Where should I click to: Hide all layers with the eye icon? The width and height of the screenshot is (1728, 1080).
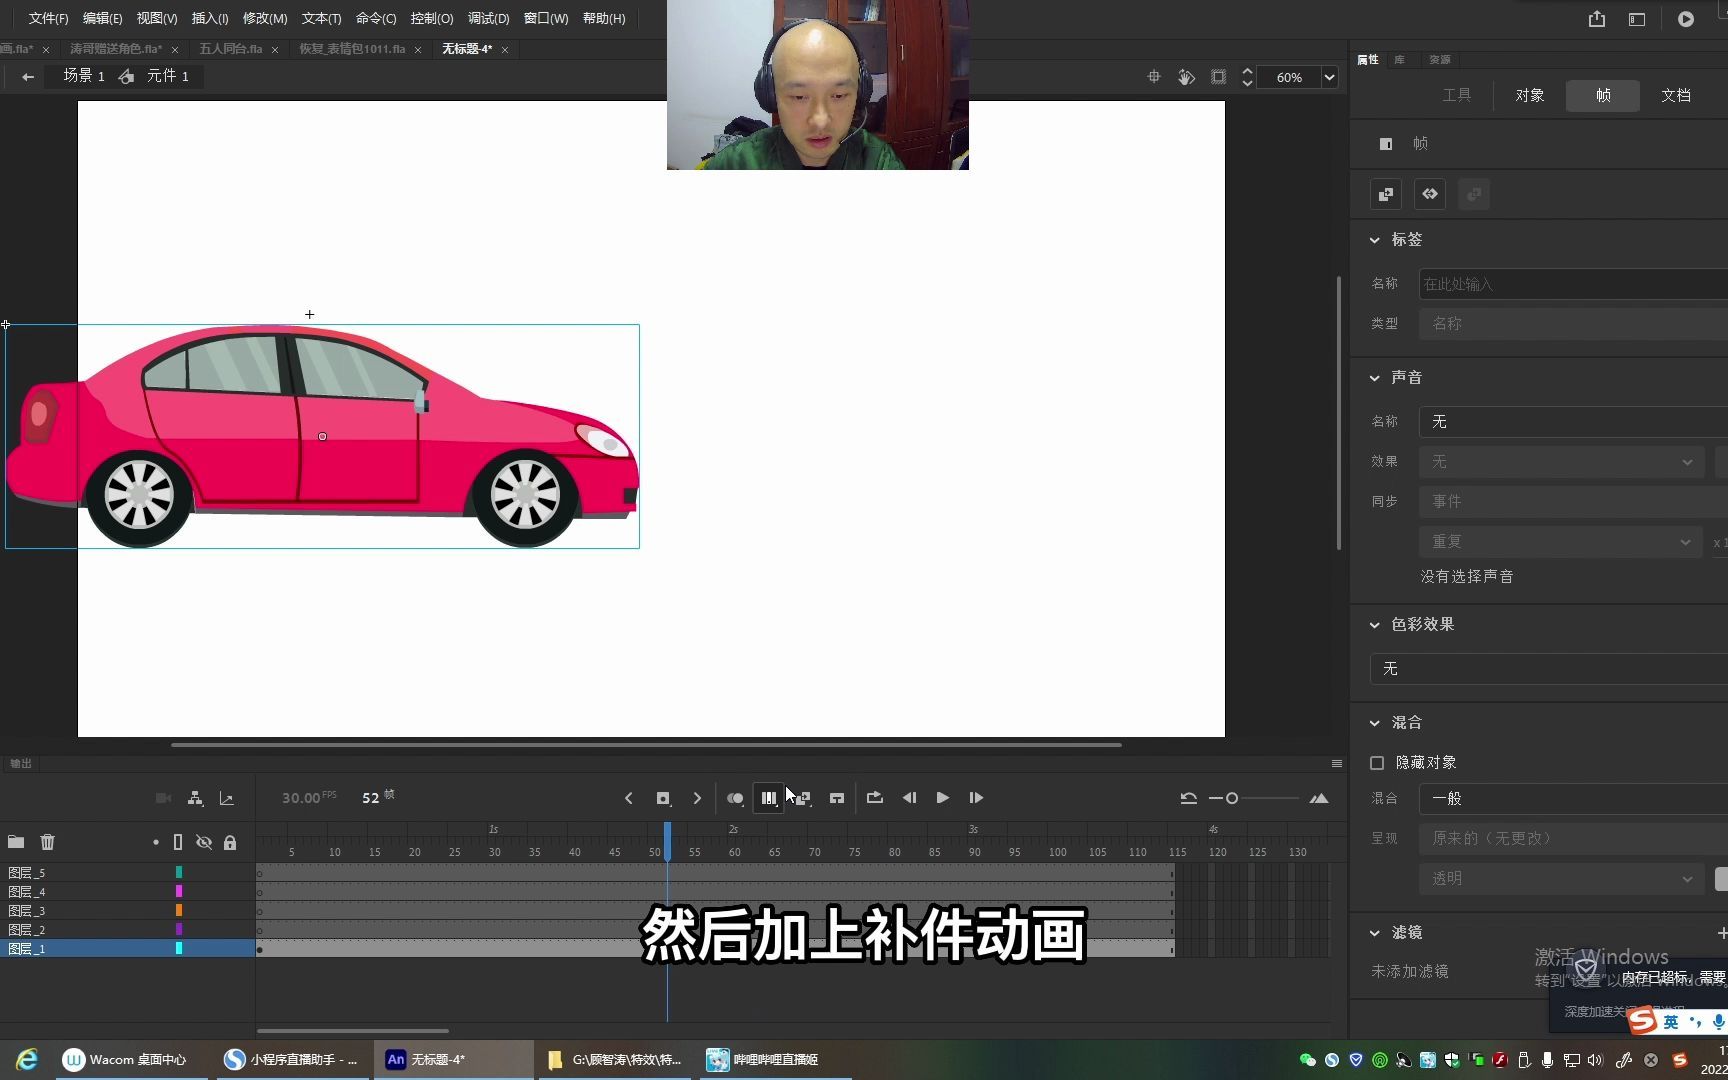(204, 843)
